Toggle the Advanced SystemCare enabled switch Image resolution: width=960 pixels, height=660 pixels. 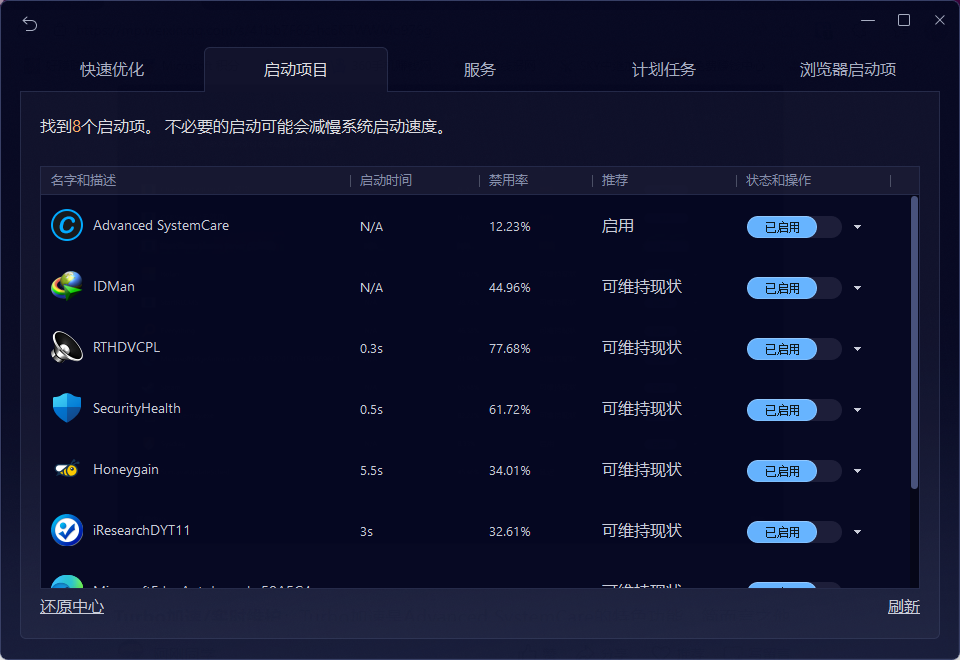click(x=794, y=227)
